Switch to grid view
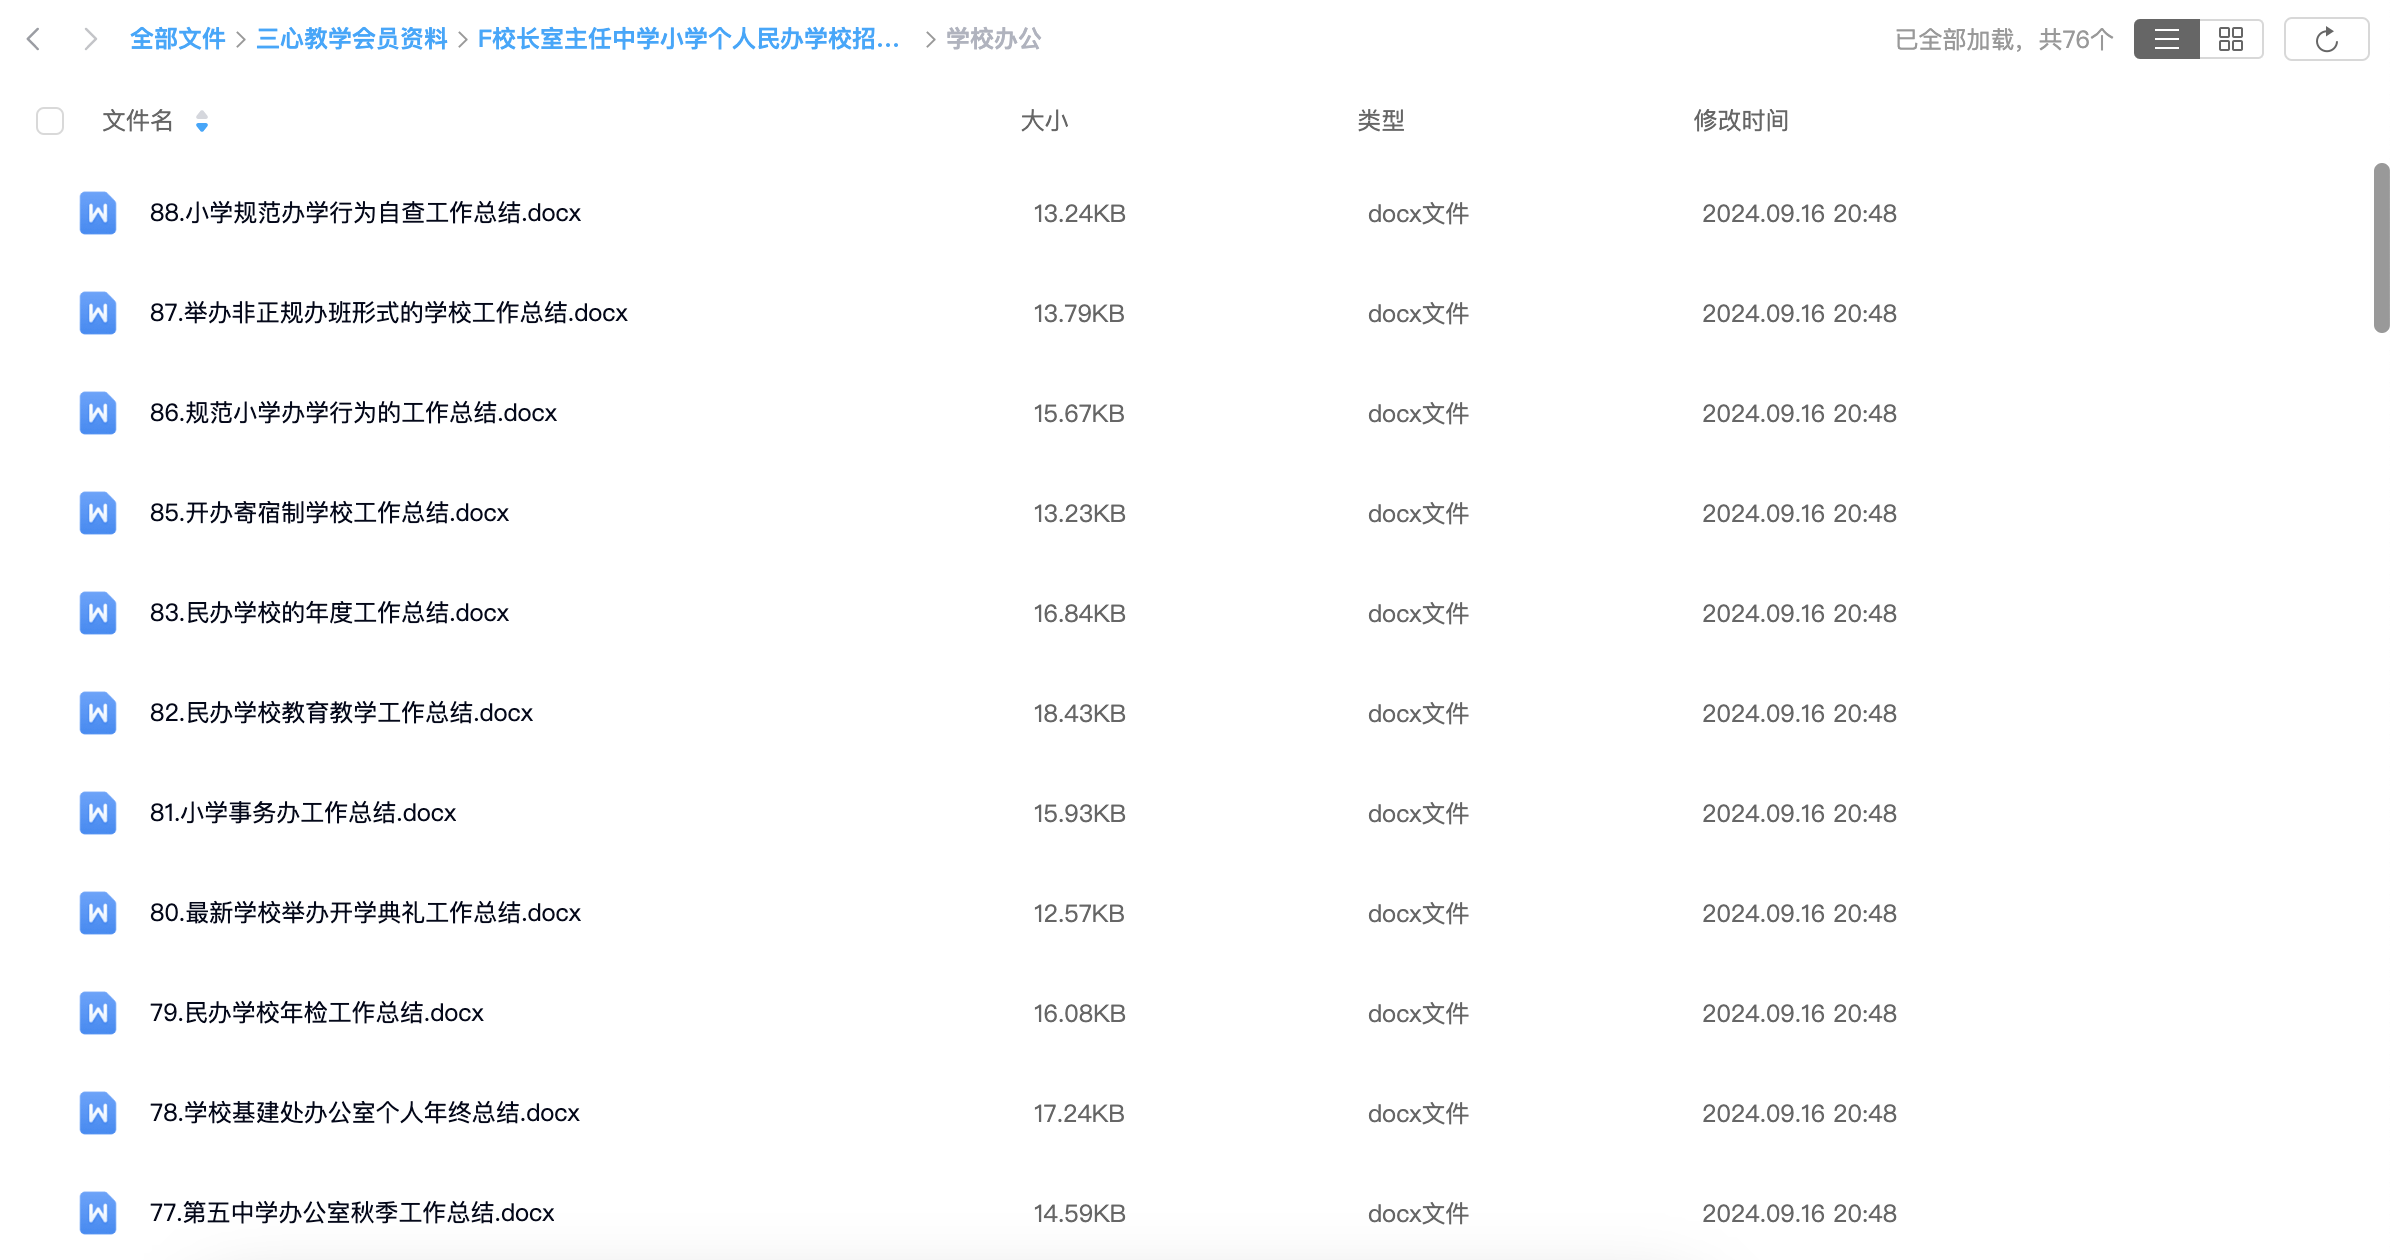 click(x=2231, y=39)
